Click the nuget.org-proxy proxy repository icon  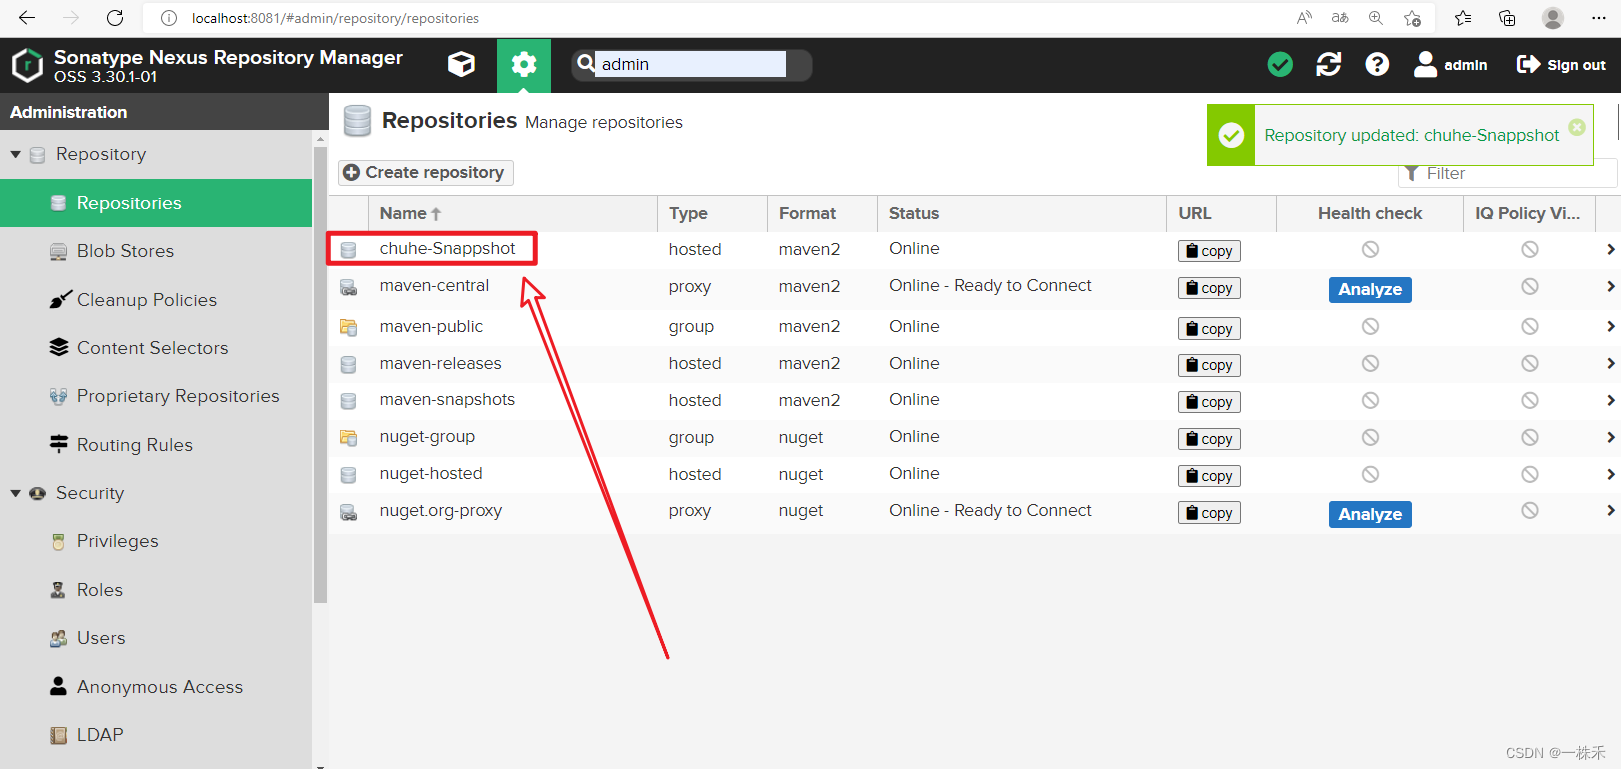pos(348,512)
